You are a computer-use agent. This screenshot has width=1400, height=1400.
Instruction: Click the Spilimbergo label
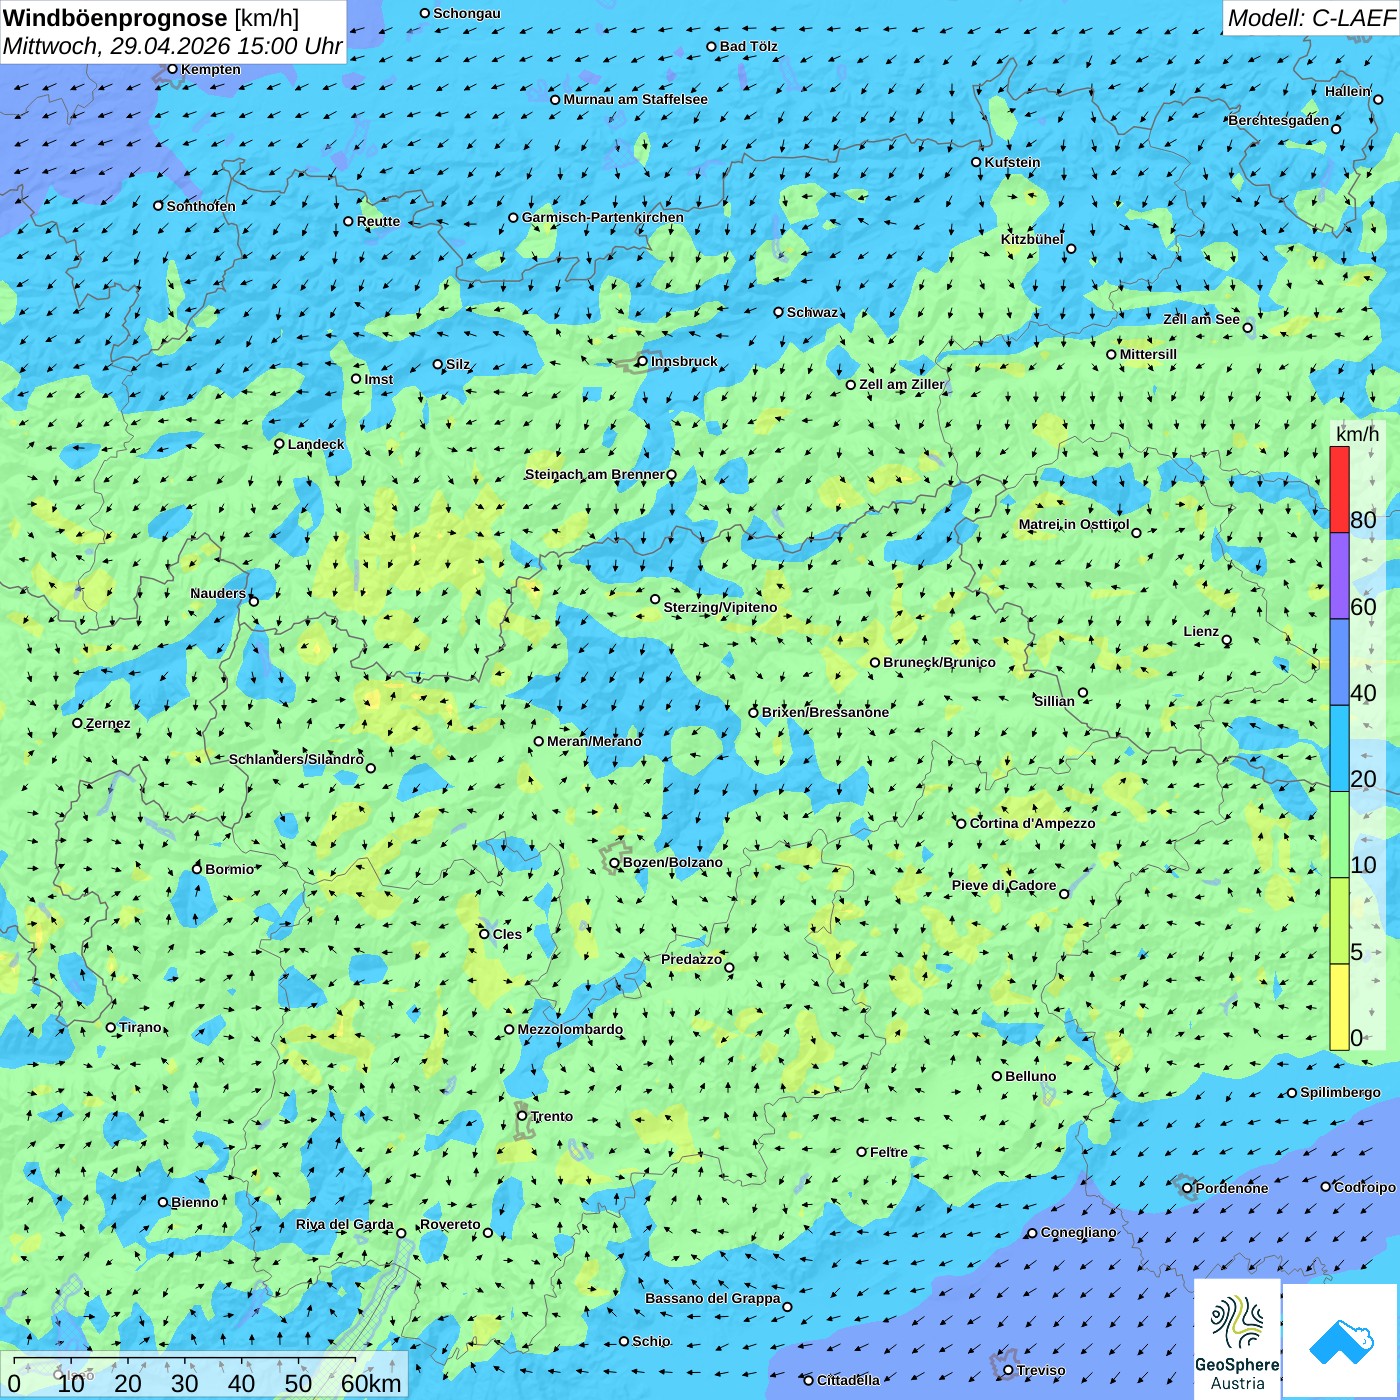tap(1340, 1092)
